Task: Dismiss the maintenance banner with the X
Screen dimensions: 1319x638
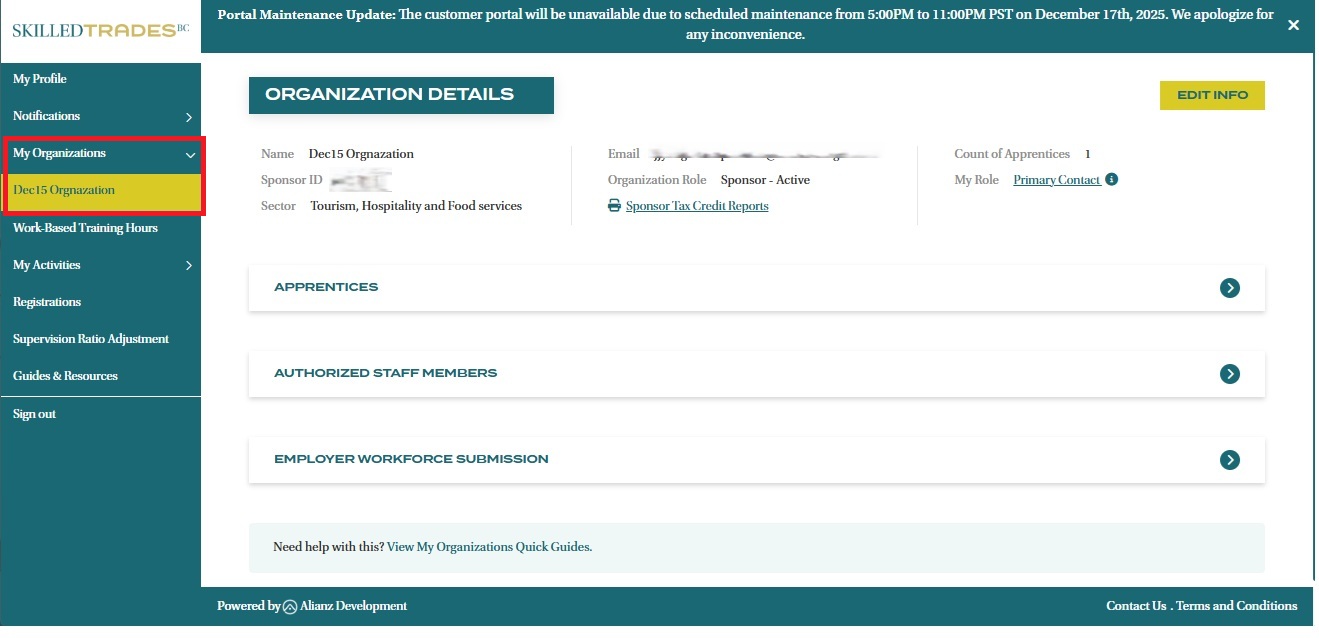Action: coord(1293,25)
